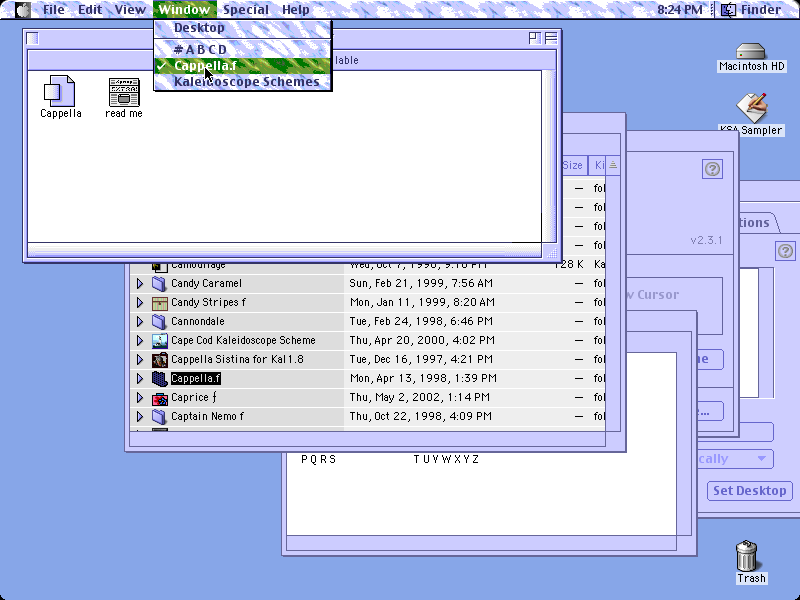This screenshot has width=800, height=600.
Task: Click the T U V W X Y Z label
Action: point(446,459)
